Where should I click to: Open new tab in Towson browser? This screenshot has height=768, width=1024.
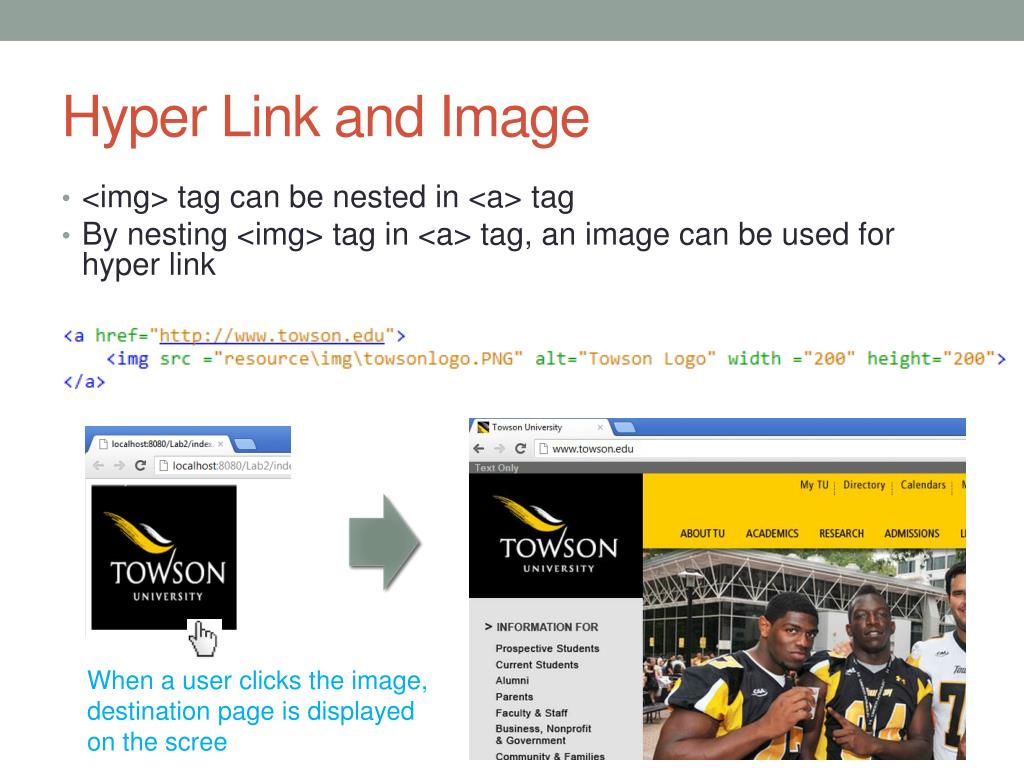click(x=624, y=427)
